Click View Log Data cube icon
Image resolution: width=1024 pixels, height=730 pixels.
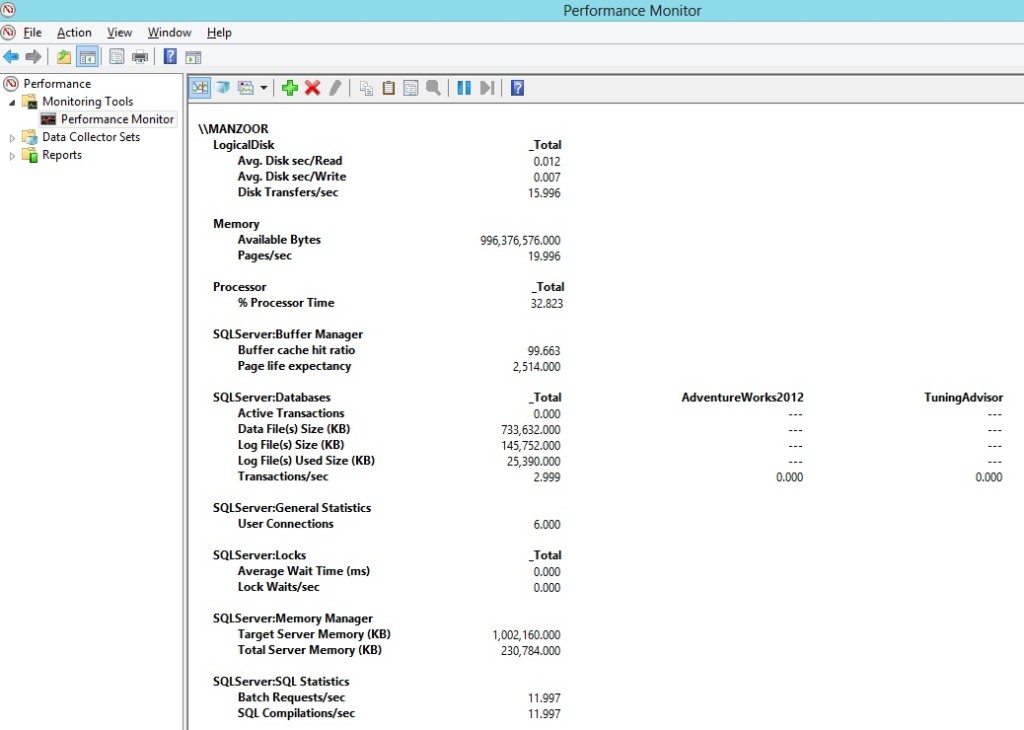pyautogui.click(x=222, y=87)
